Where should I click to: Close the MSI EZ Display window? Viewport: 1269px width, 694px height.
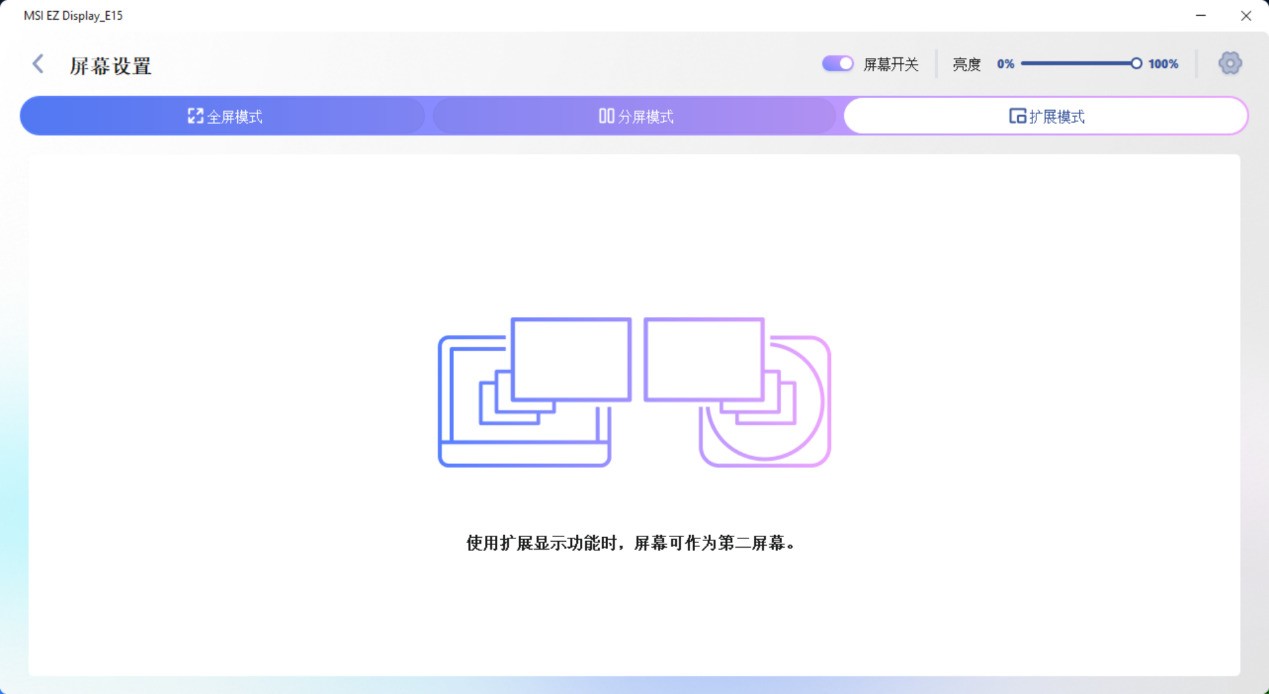[x=1246, y=15]
